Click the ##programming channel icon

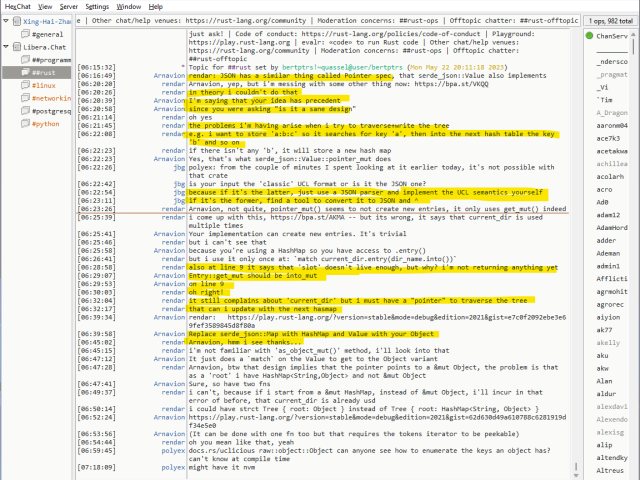coord(25,60)
